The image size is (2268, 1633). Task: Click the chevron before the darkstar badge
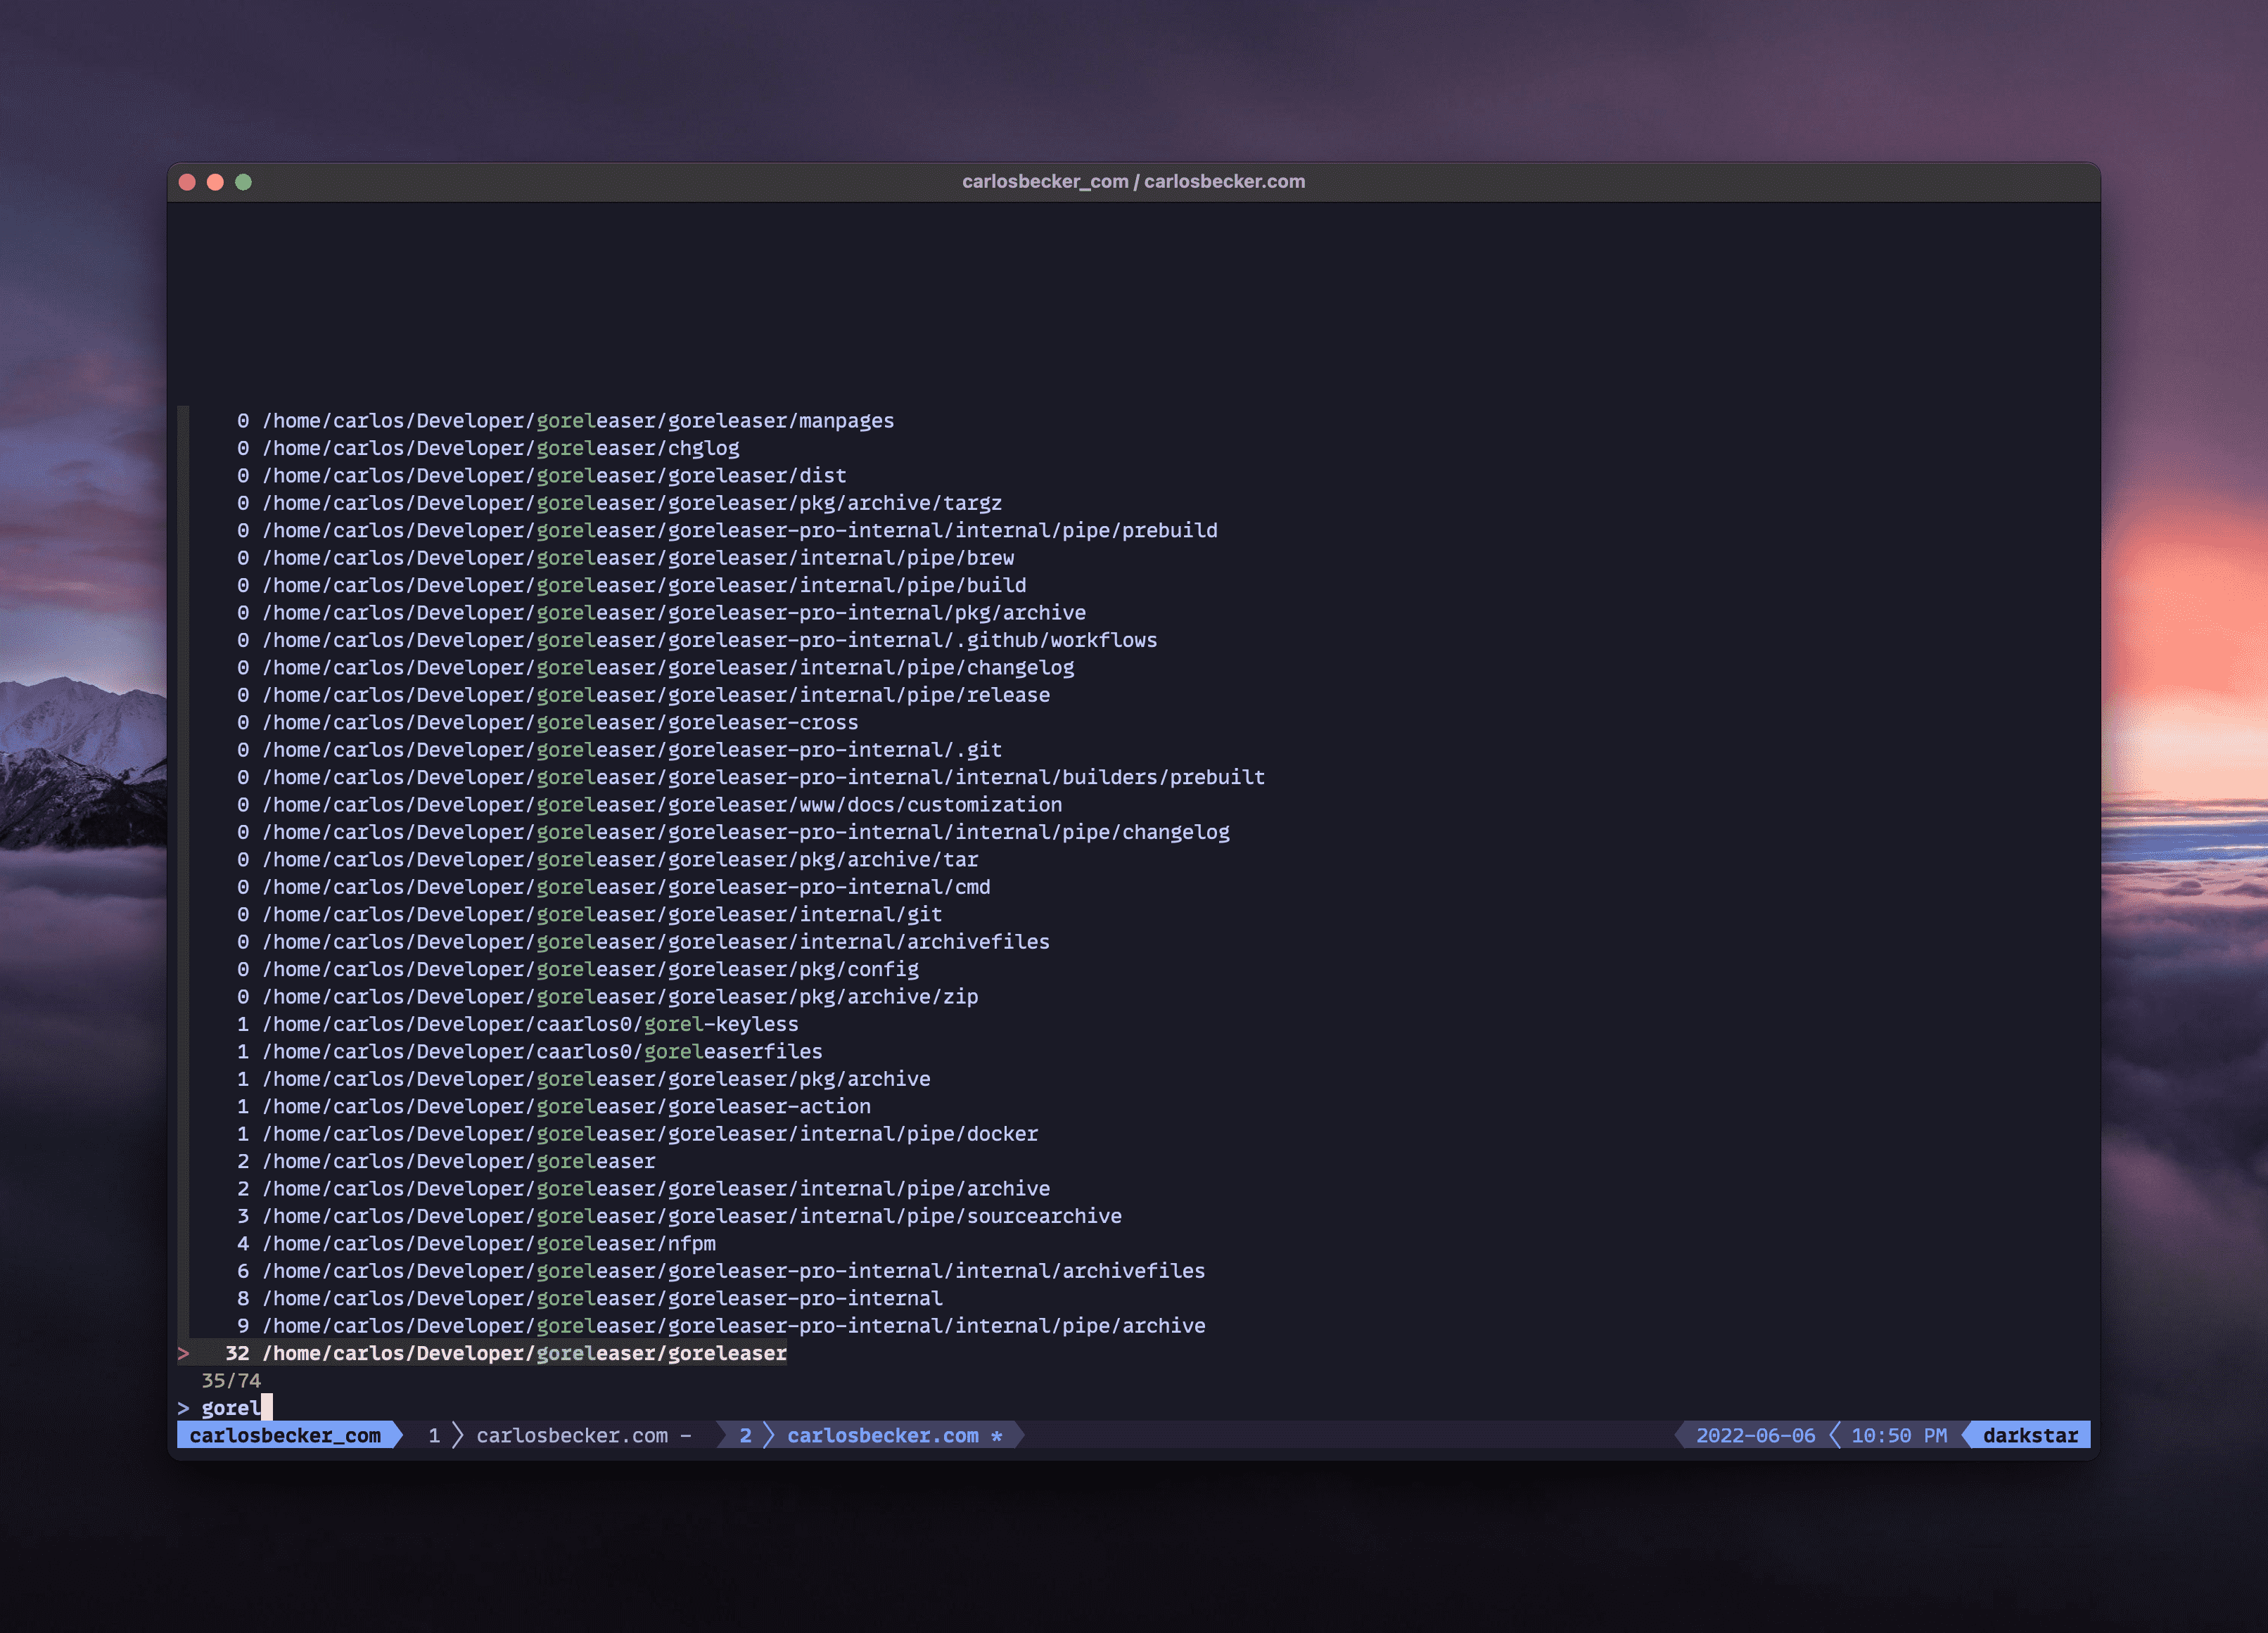[1965, 1435]
